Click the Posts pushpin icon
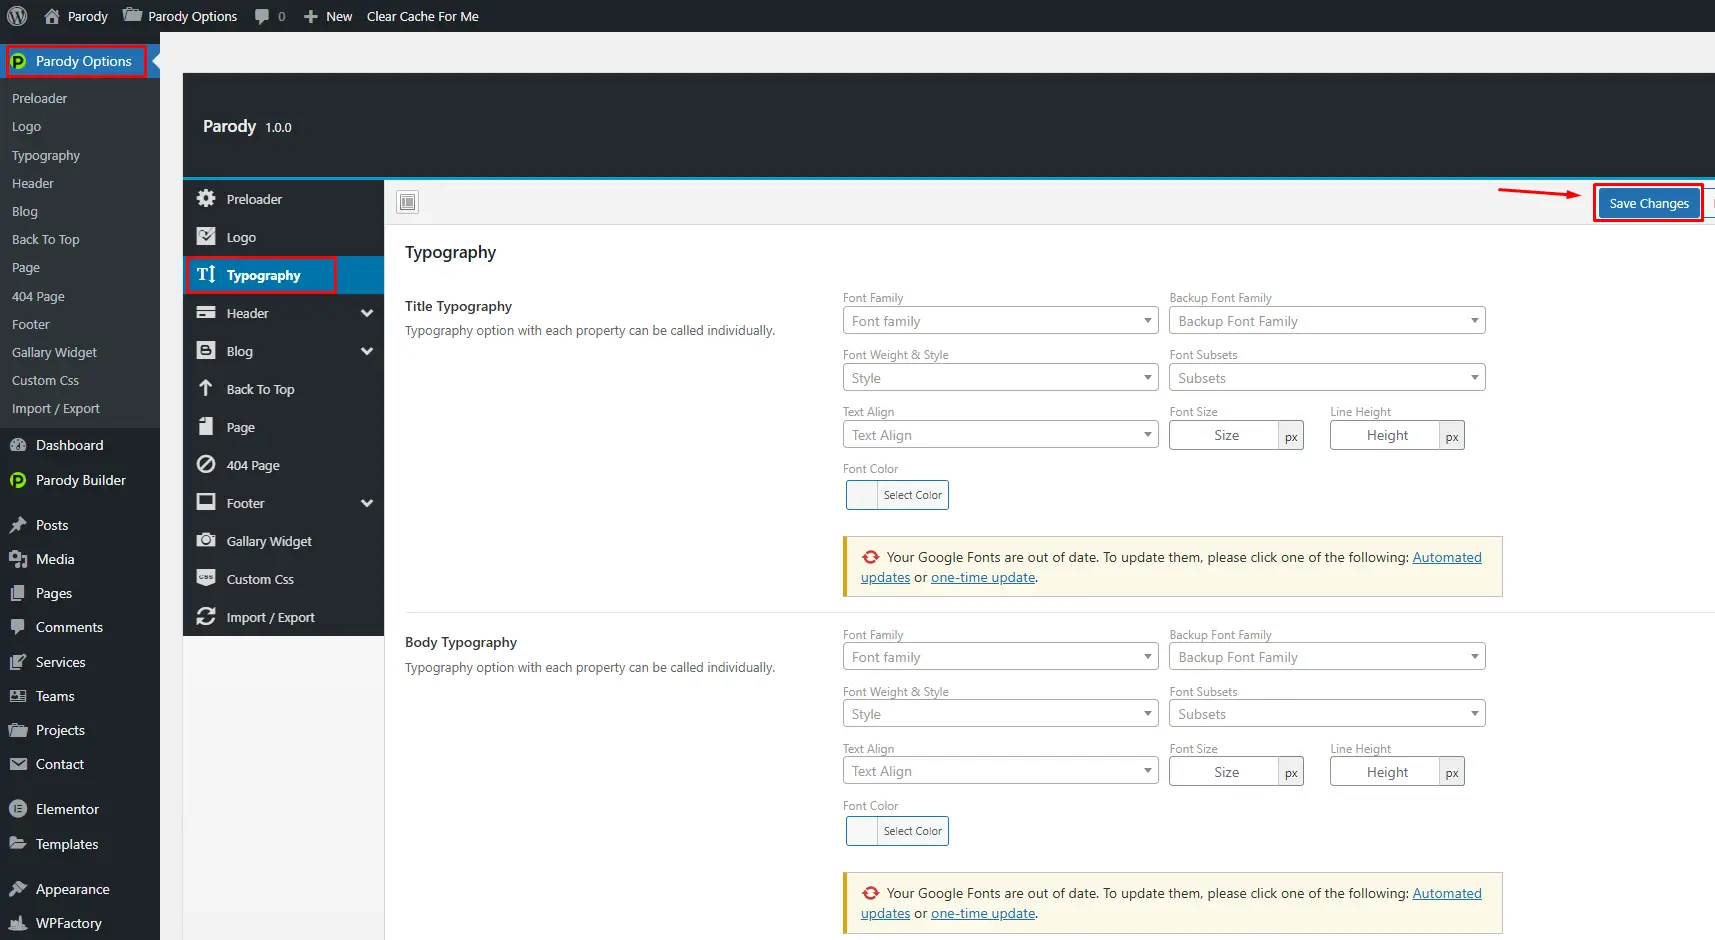Screen dimensions: 1715x940 point(18,525)
